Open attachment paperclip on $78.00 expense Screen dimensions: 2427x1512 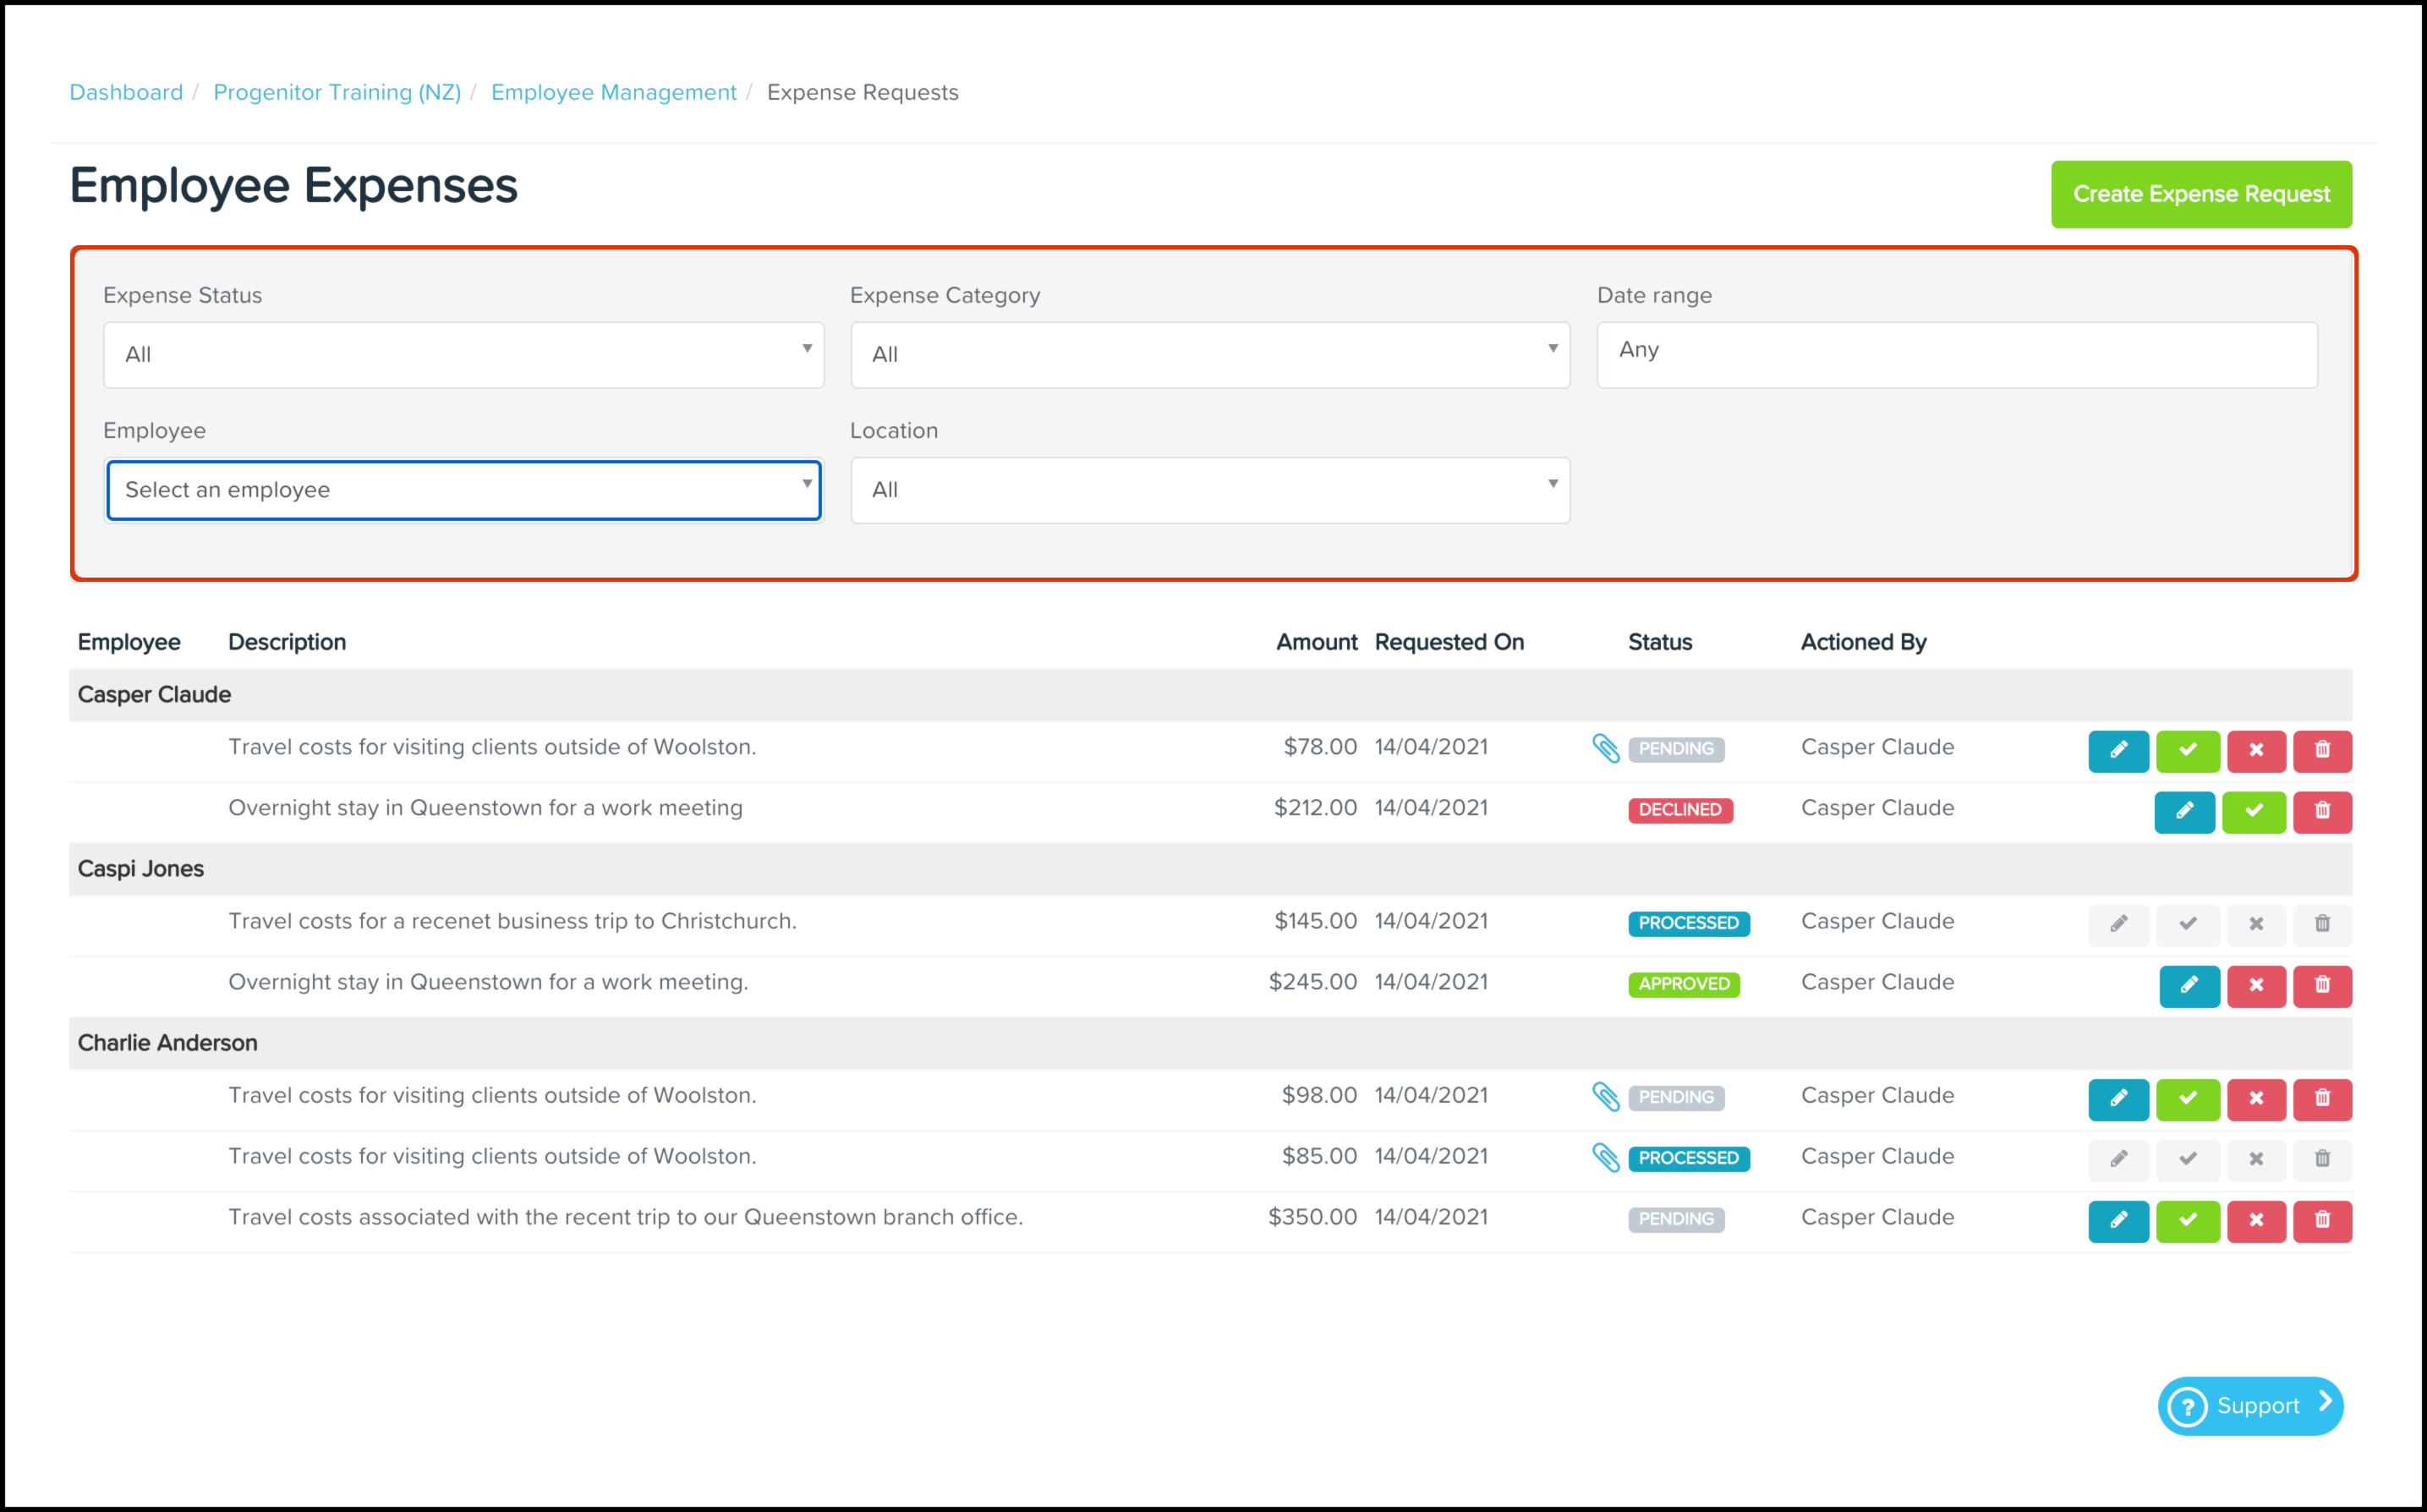pos(1605,748)
